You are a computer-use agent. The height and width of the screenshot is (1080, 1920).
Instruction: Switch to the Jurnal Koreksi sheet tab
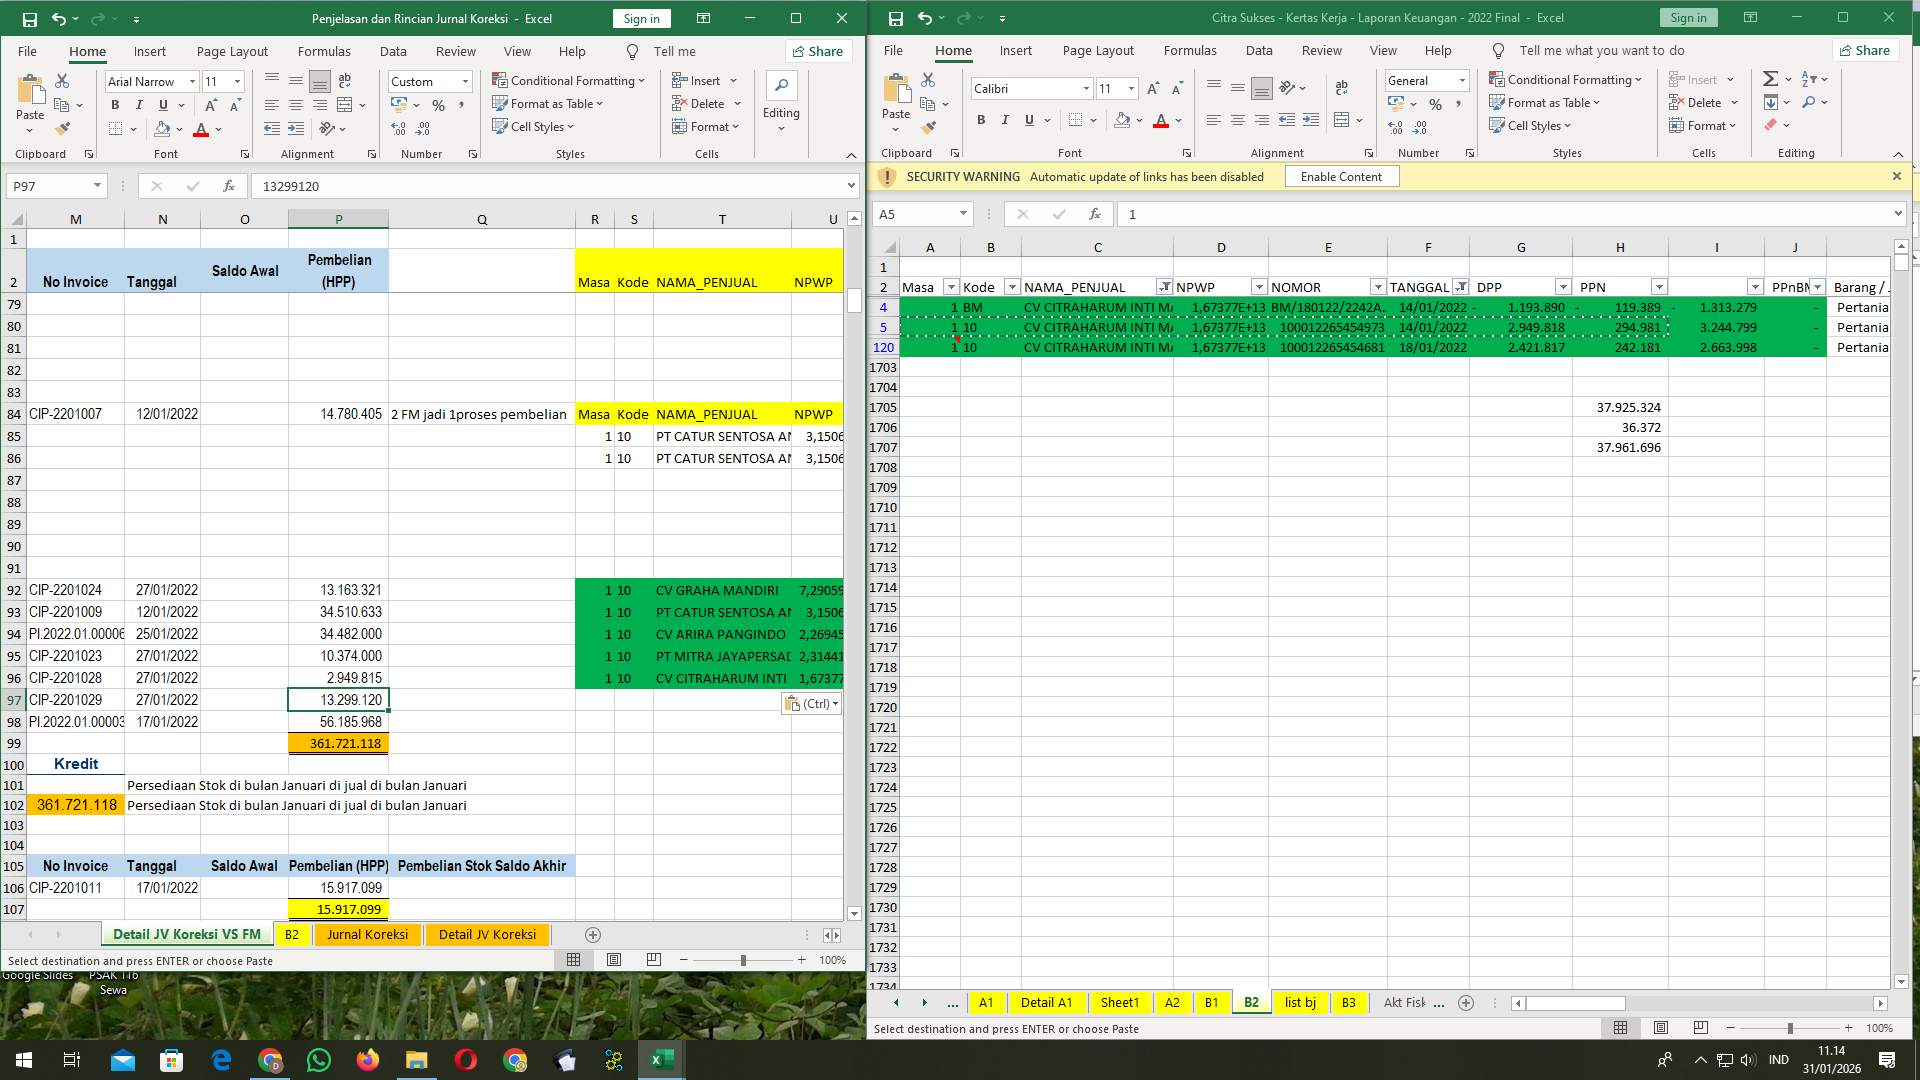[367, 934]
